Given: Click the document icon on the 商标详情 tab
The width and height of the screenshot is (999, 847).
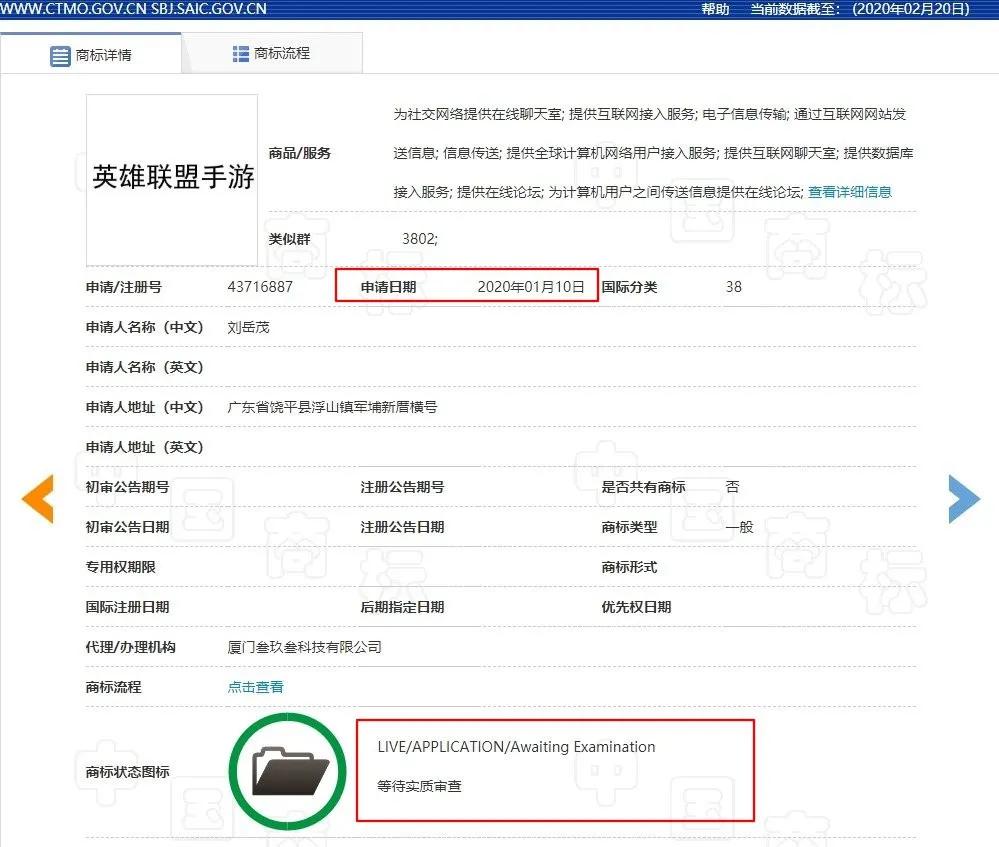Looking at the screenshot, I should [60, 56].
